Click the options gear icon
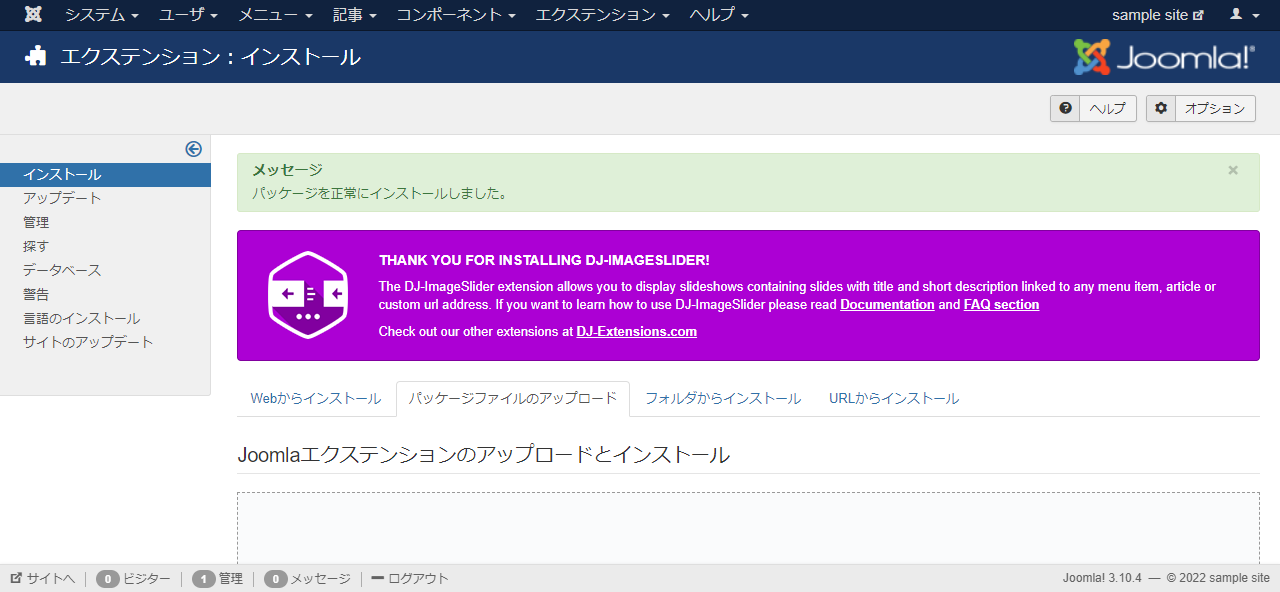This screenshot has height=592, width=1280. [1161, 108]
